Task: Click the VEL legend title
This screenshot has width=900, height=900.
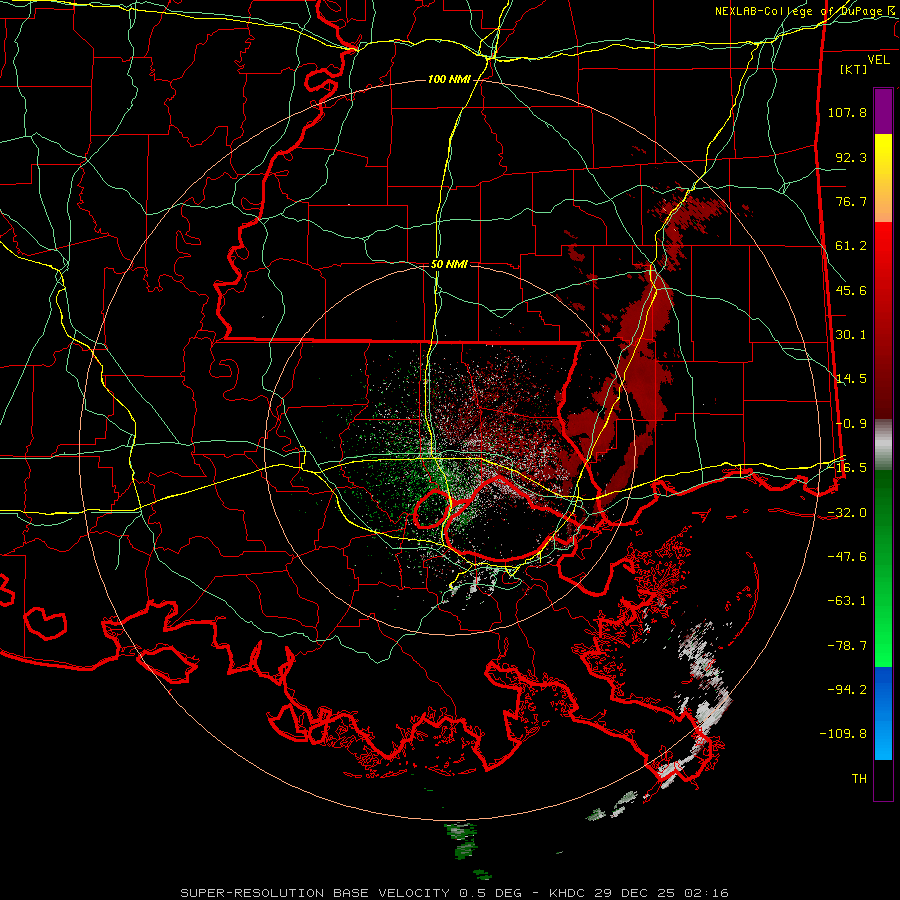Action: 878,60
